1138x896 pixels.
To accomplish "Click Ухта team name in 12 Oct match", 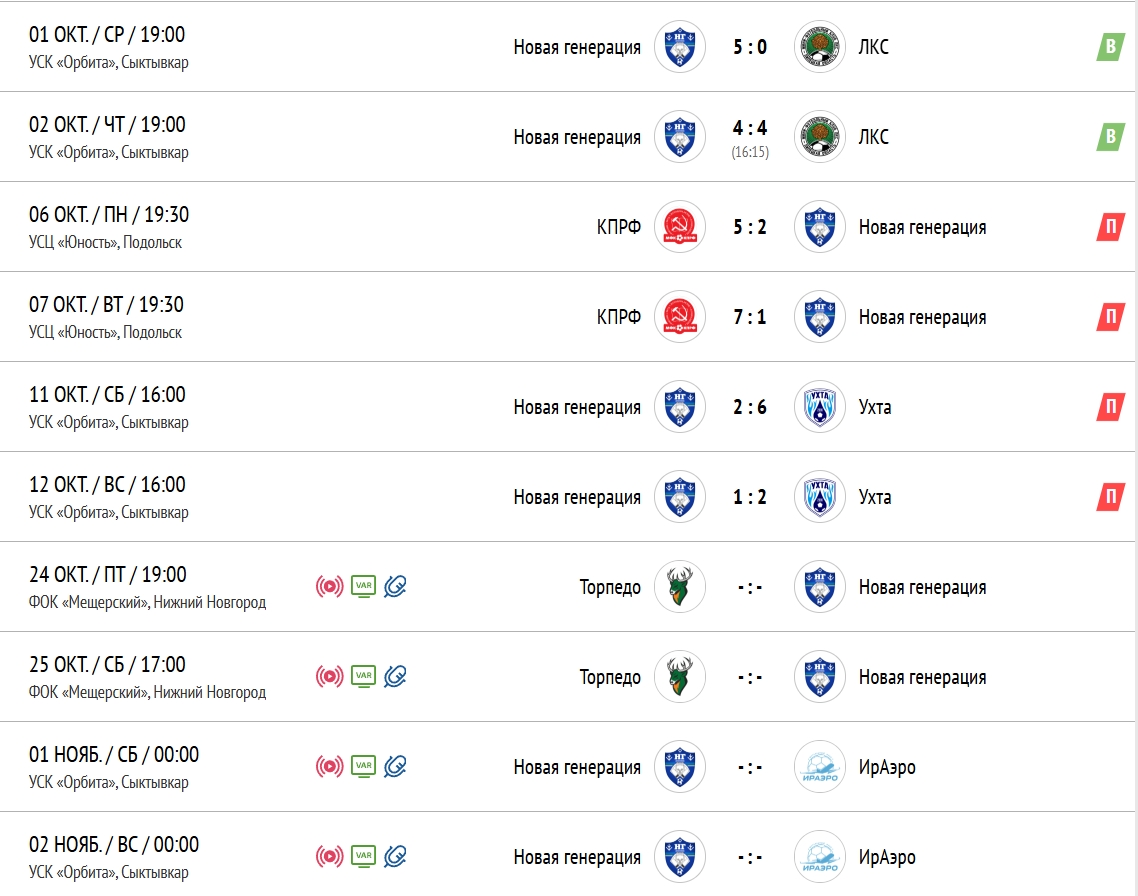I will coord(875,497).
